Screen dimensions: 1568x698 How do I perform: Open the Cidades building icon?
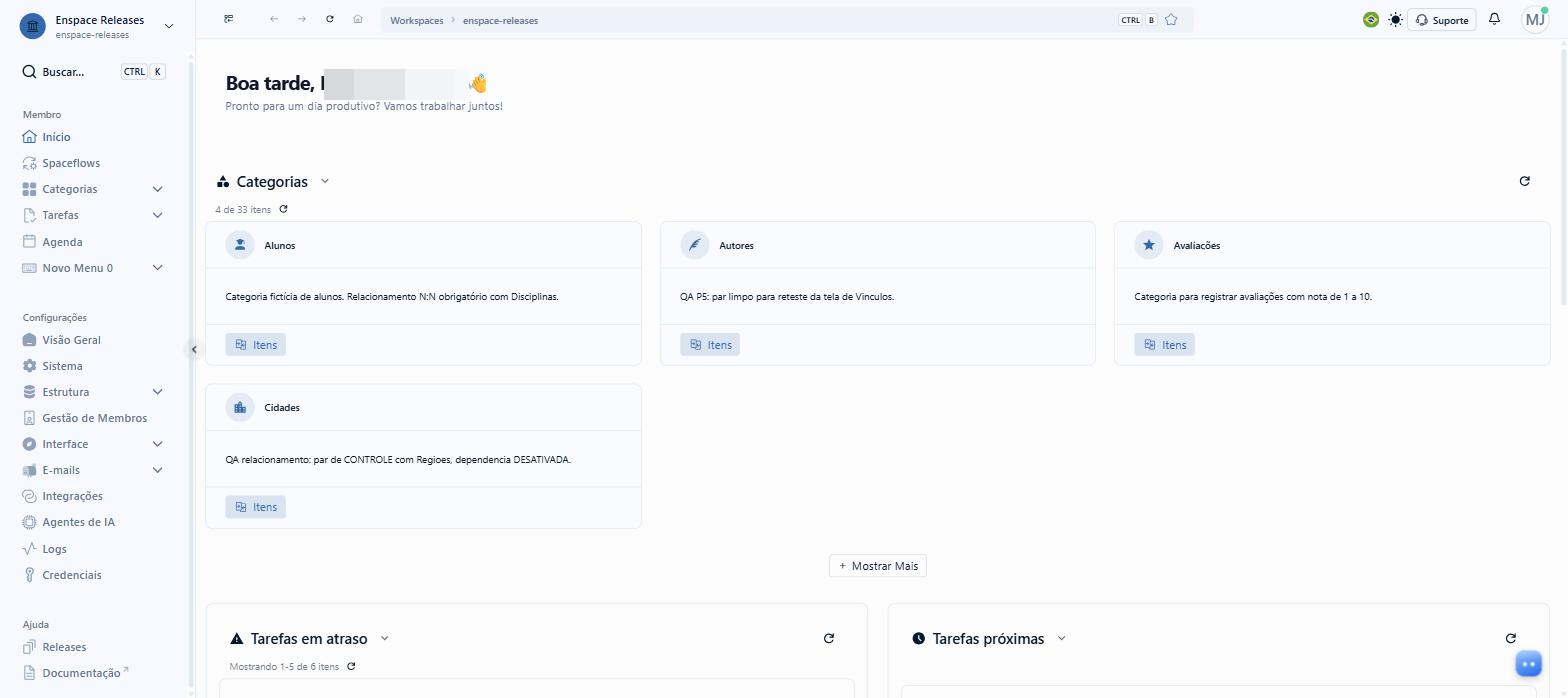point(240,407)
